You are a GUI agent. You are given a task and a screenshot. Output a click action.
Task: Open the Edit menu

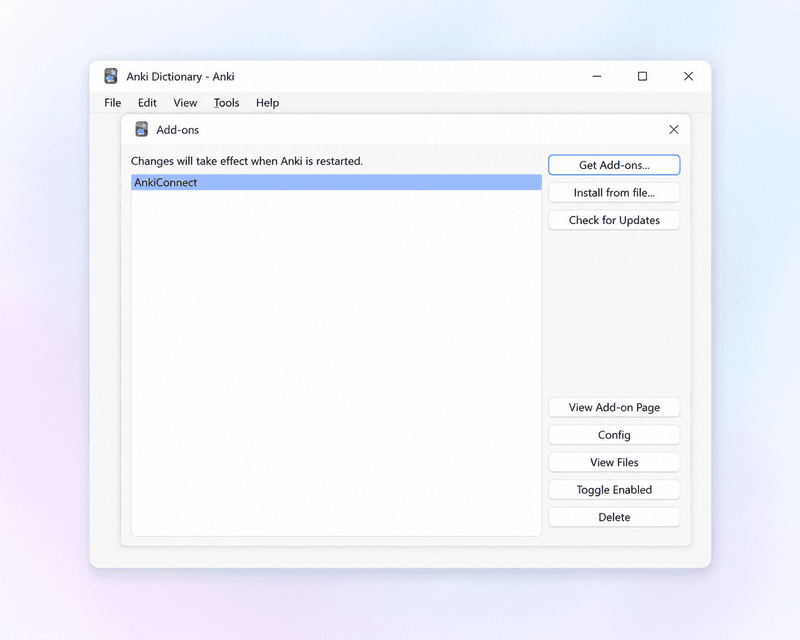click(147, 103)
